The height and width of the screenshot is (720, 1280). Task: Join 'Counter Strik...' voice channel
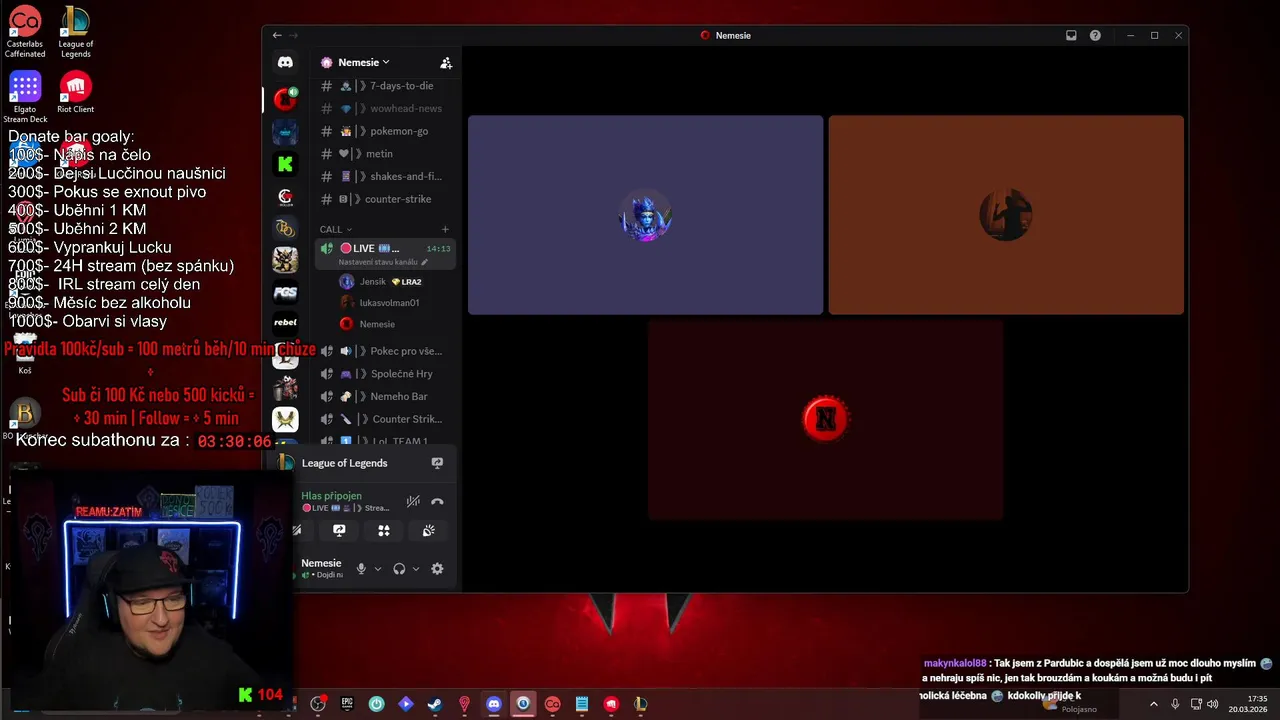click(x=385, y=419)
